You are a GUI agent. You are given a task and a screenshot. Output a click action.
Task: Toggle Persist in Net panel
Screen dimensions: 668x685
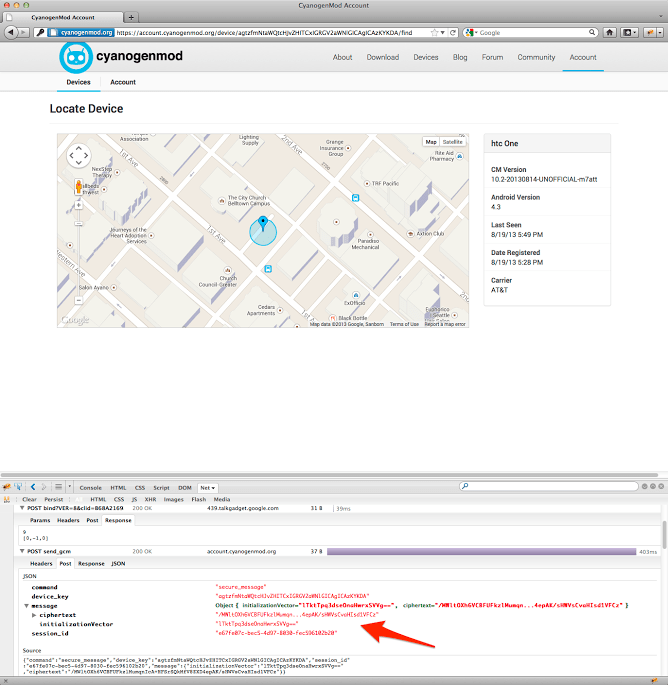tap(54, 499)
